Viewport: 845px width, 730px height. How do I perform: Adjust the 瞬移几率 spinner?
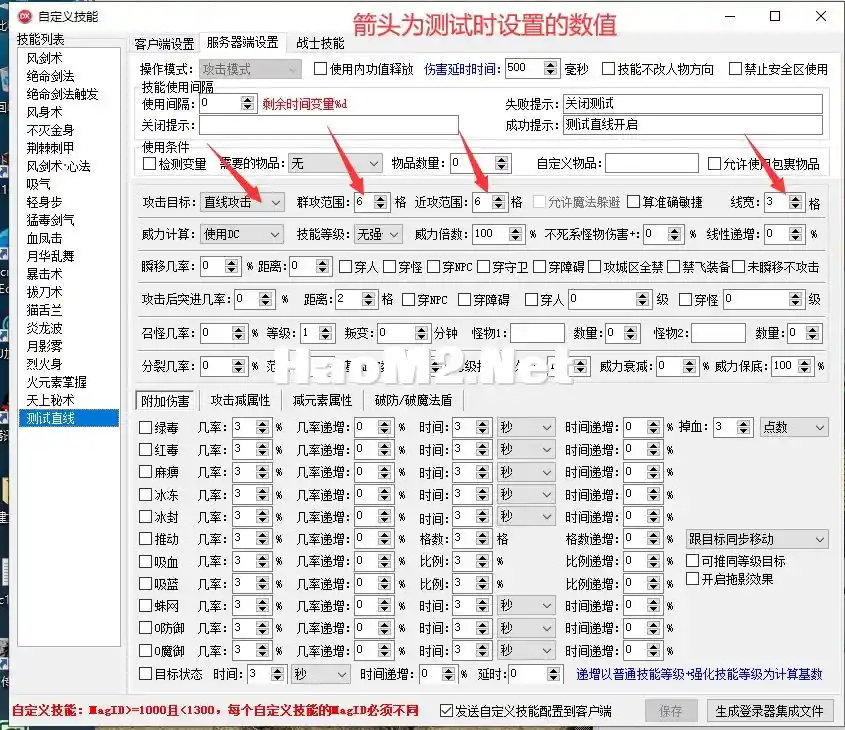tap(232, 266)
